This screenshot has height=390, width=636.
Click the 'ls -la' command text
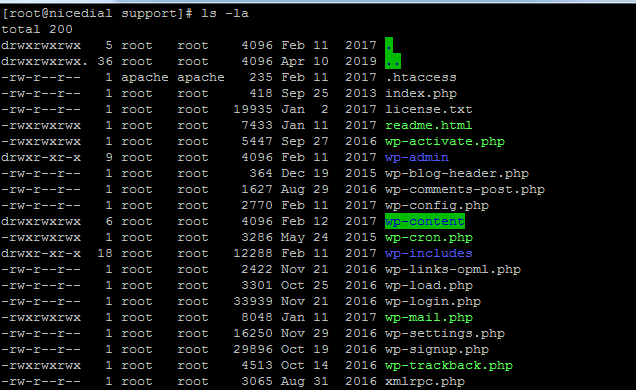click(225, 13)
